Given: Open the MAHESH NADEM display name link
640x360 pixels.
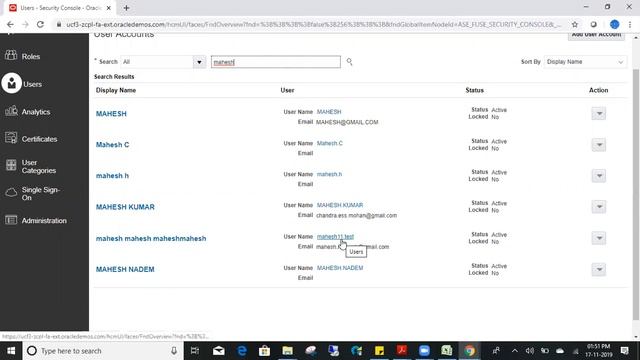Looking at the screenshot, I should point(125,269).
